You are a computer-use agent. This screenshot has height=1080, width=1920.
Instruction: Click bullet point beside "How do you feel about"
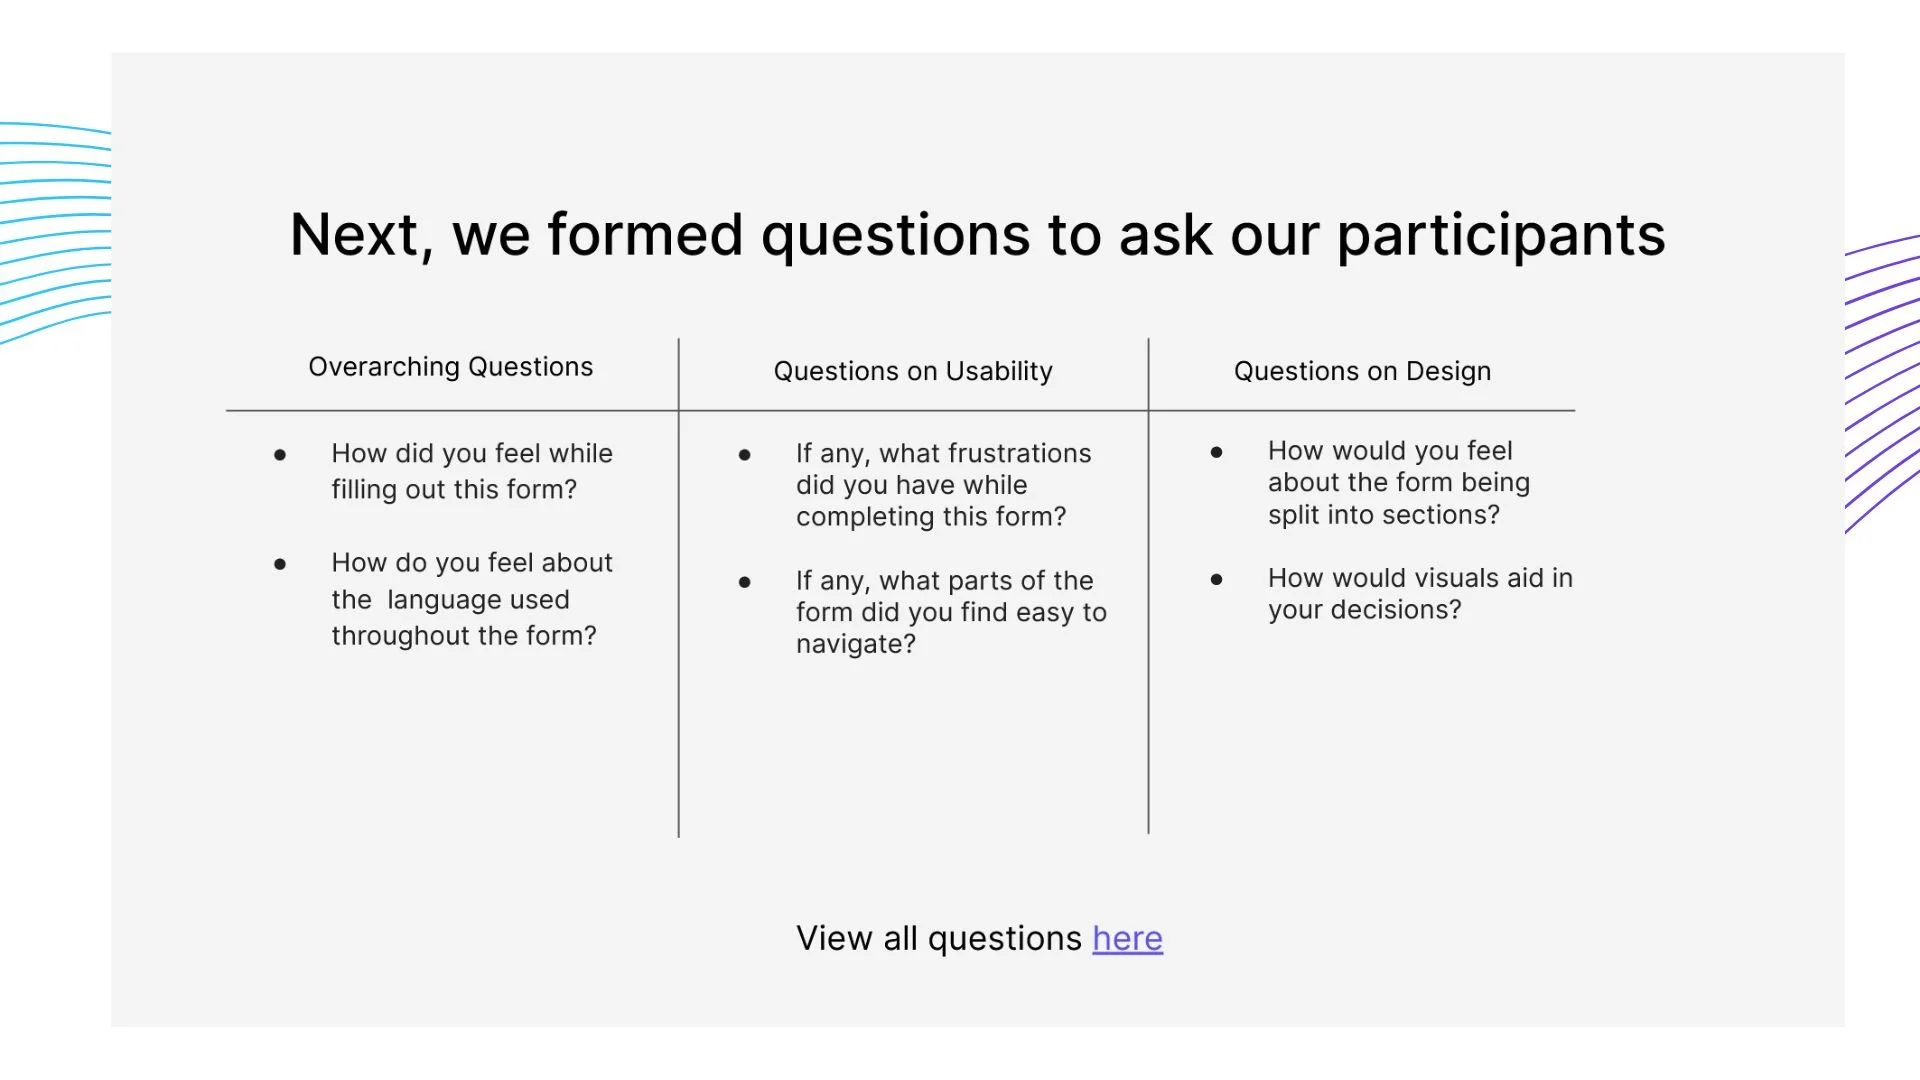[x=280, y=564]
